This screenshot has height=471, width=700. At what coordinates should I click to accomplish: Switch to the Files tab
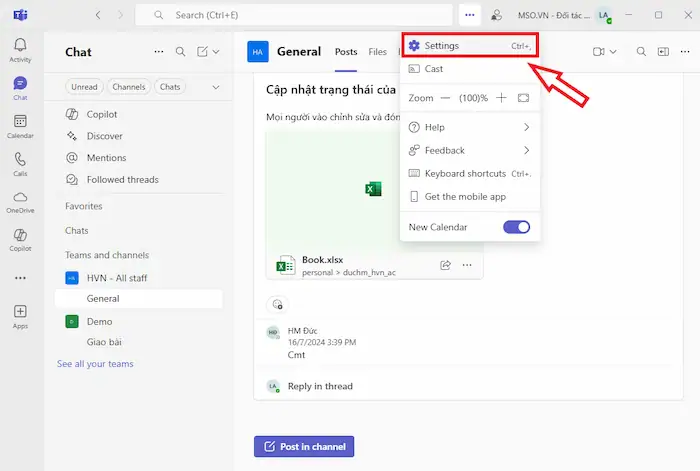(377, 52)
